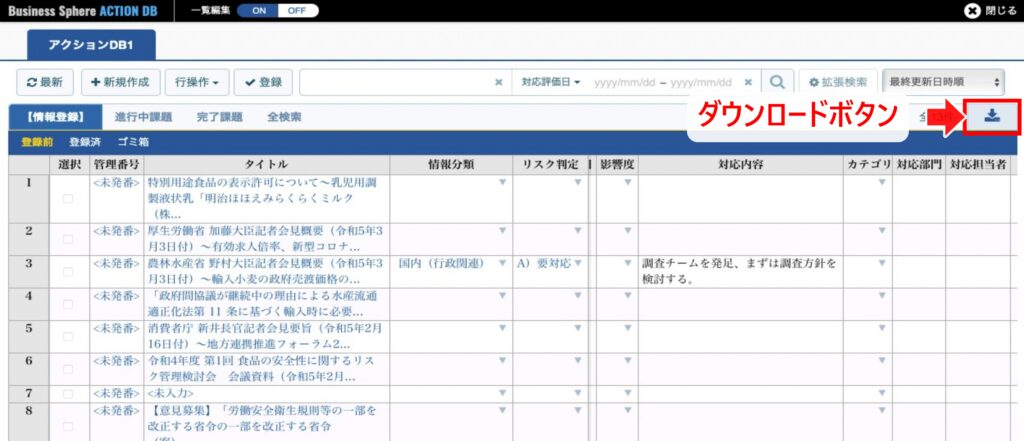1024x441 pixels.
Task: Open 拡張検索 advanced search gear
Action: (839, 82)
